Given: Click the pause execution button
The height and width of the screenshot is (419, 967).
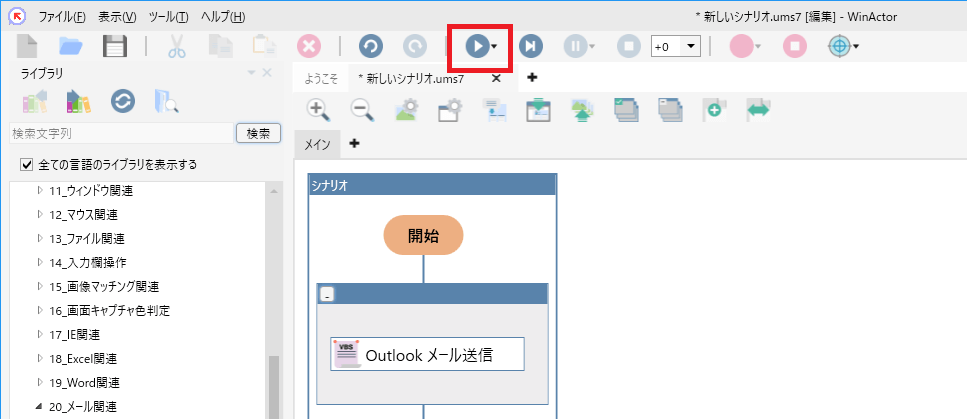Looking at the screenshot, I should [x=575, y=46].
